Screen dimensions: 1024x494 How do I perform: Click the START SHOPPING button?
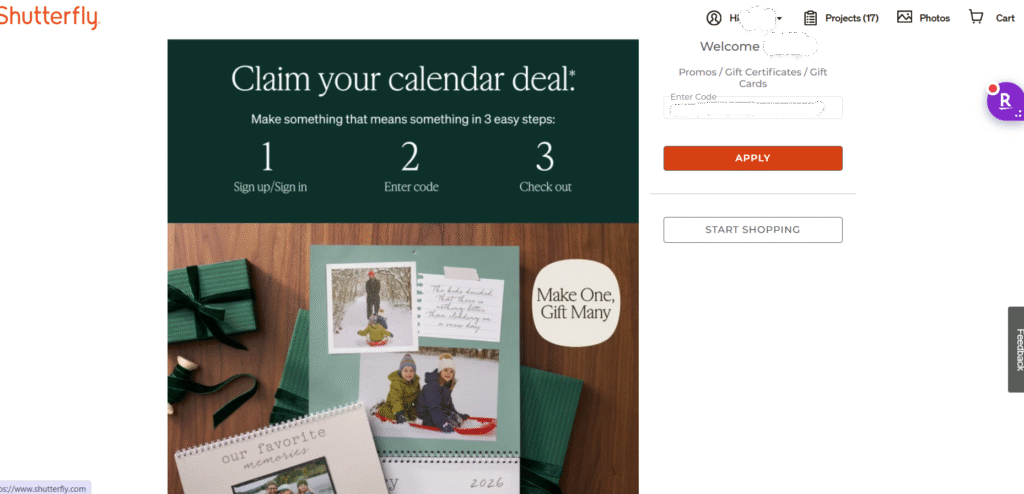tap(753, 230)
